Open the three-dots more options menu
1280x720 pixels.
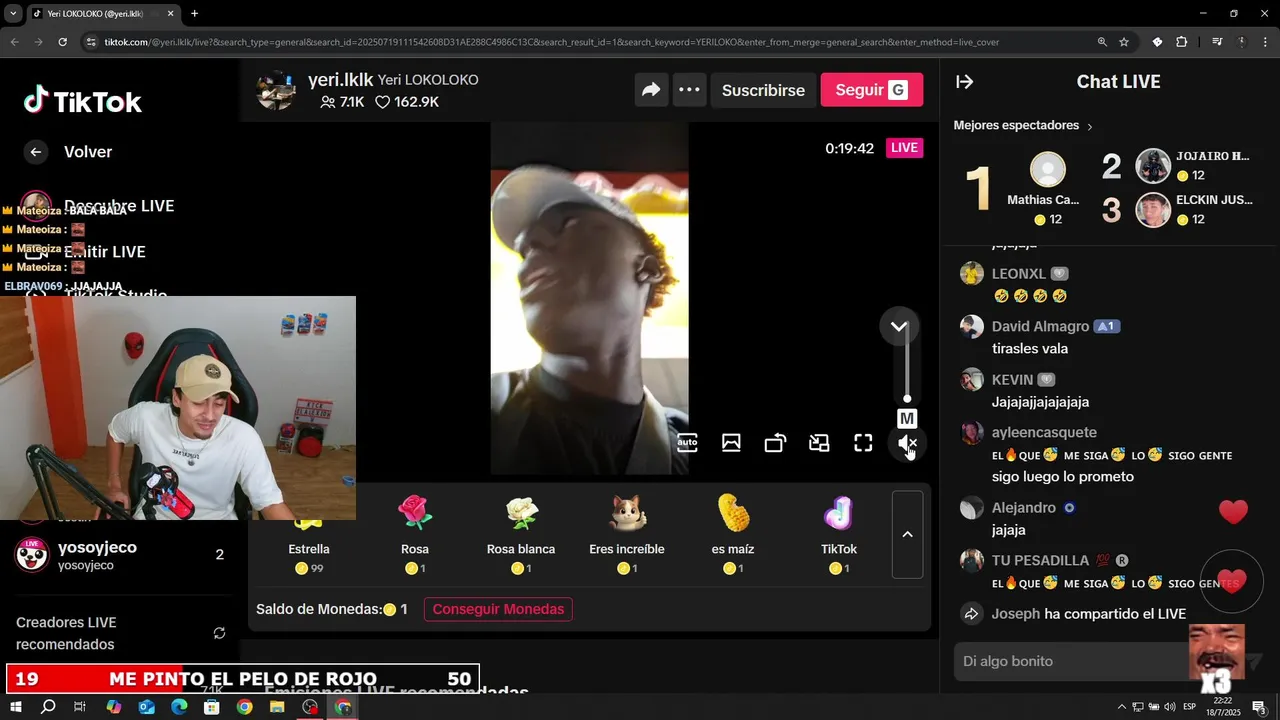click(689, 90)
